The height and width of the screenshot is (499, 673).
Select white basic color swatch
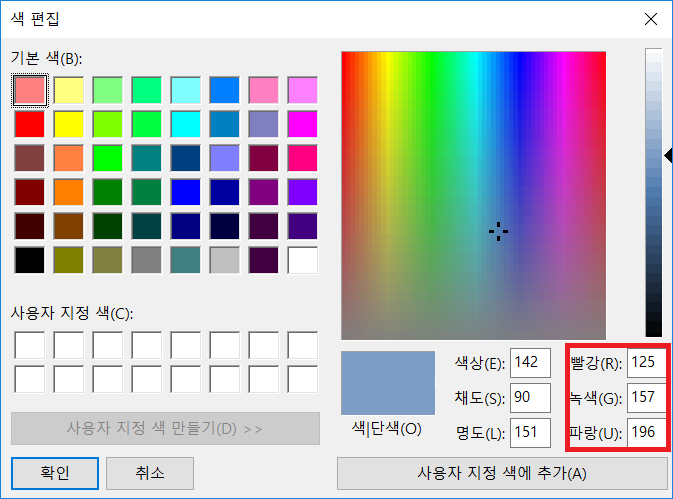[x=303, y=260]
